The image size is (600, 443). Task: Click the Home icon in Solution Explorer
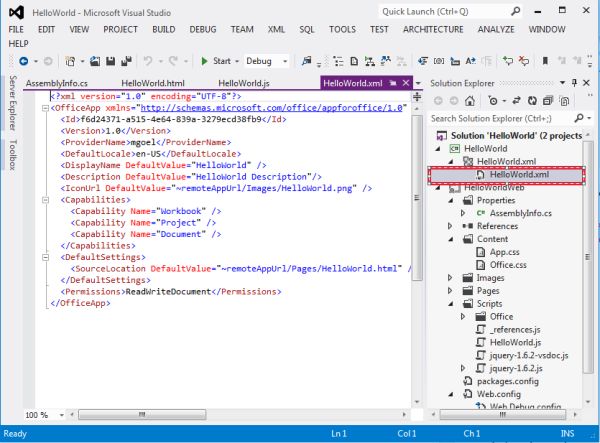click(x=470, y=101)
